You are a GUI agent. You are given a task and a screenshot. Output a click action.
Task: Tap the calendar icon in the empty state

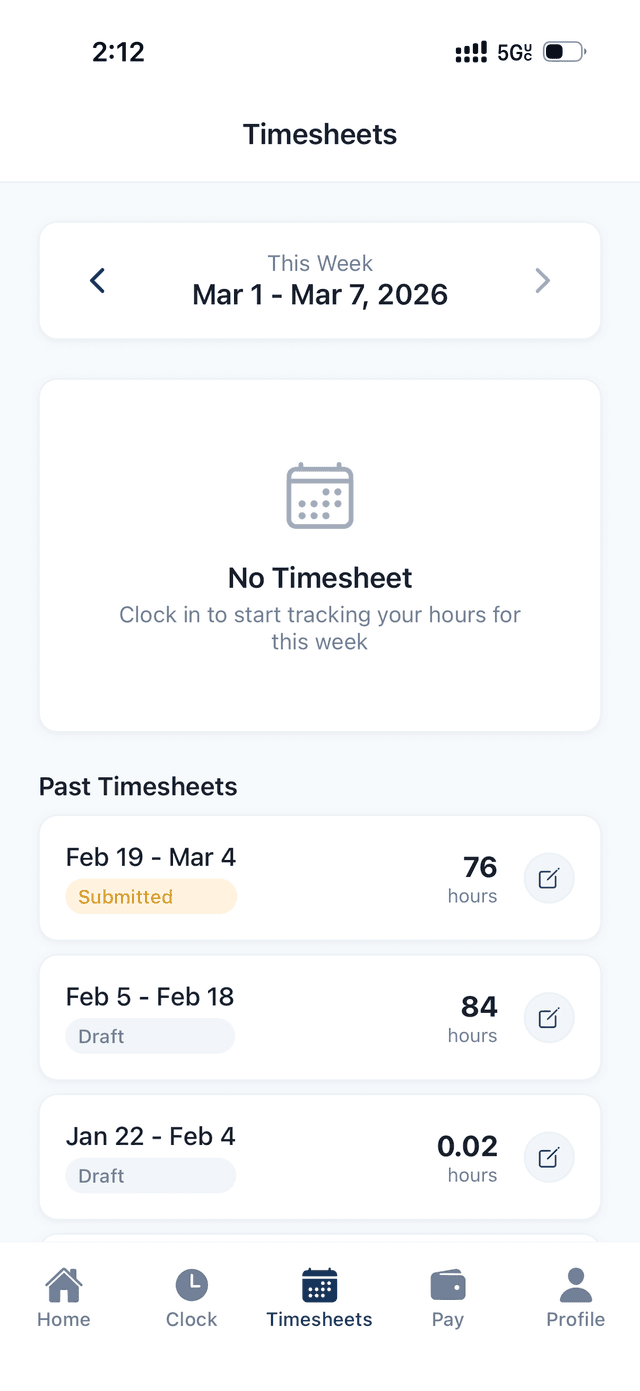click(319, 494)
